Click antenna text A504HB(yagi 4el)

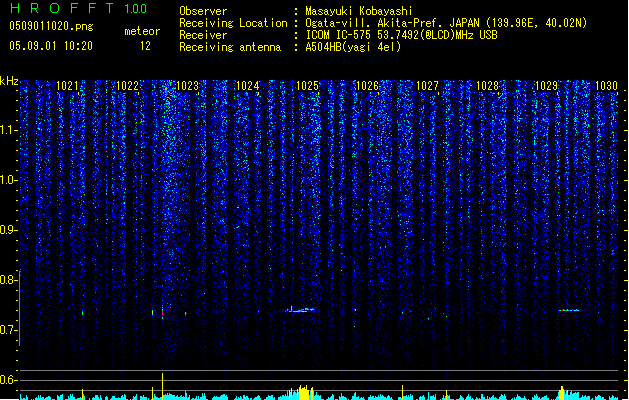353,47
